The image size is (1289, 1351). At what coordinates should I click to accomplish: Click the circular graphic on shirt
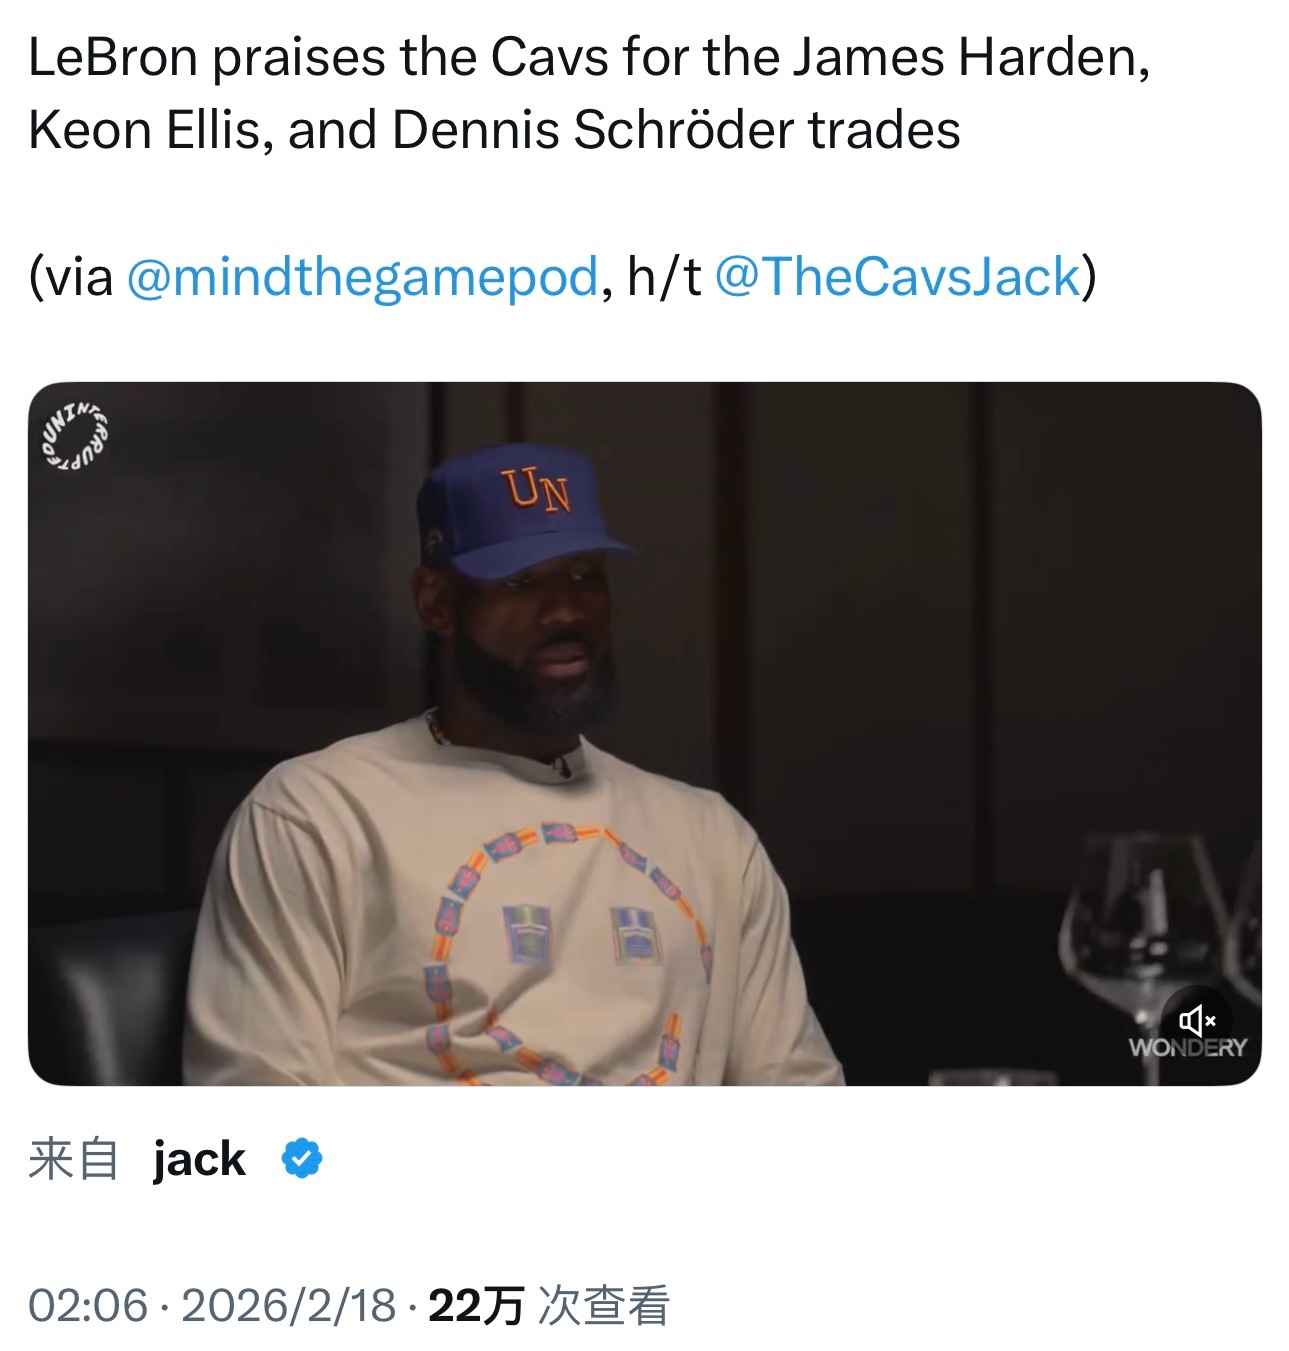click(x=570, y=950)
